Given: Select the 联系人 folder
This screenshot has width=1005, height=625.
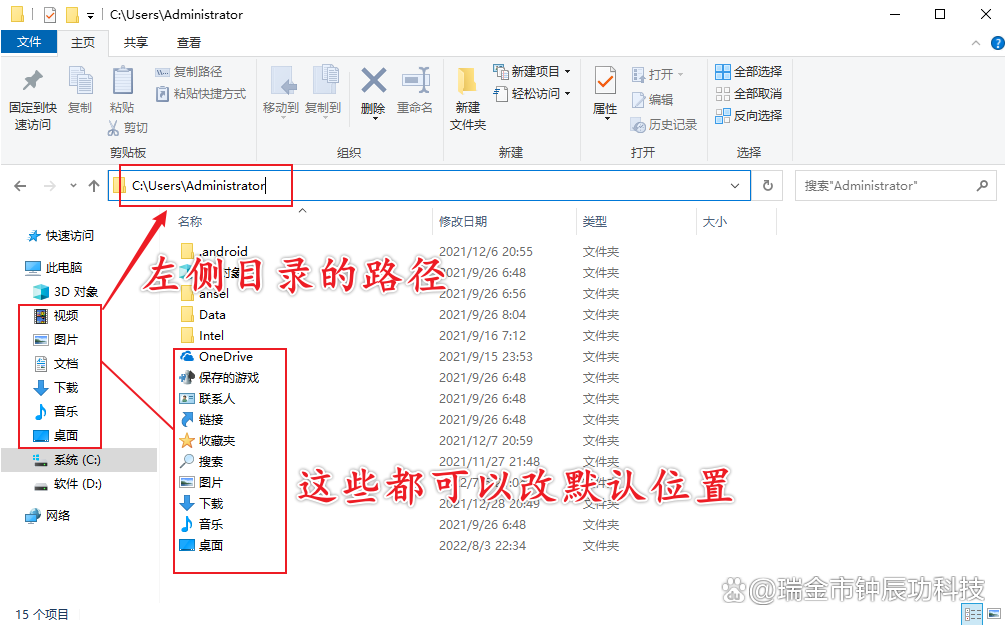Looking at the screenshot, I should click(208, 399).
